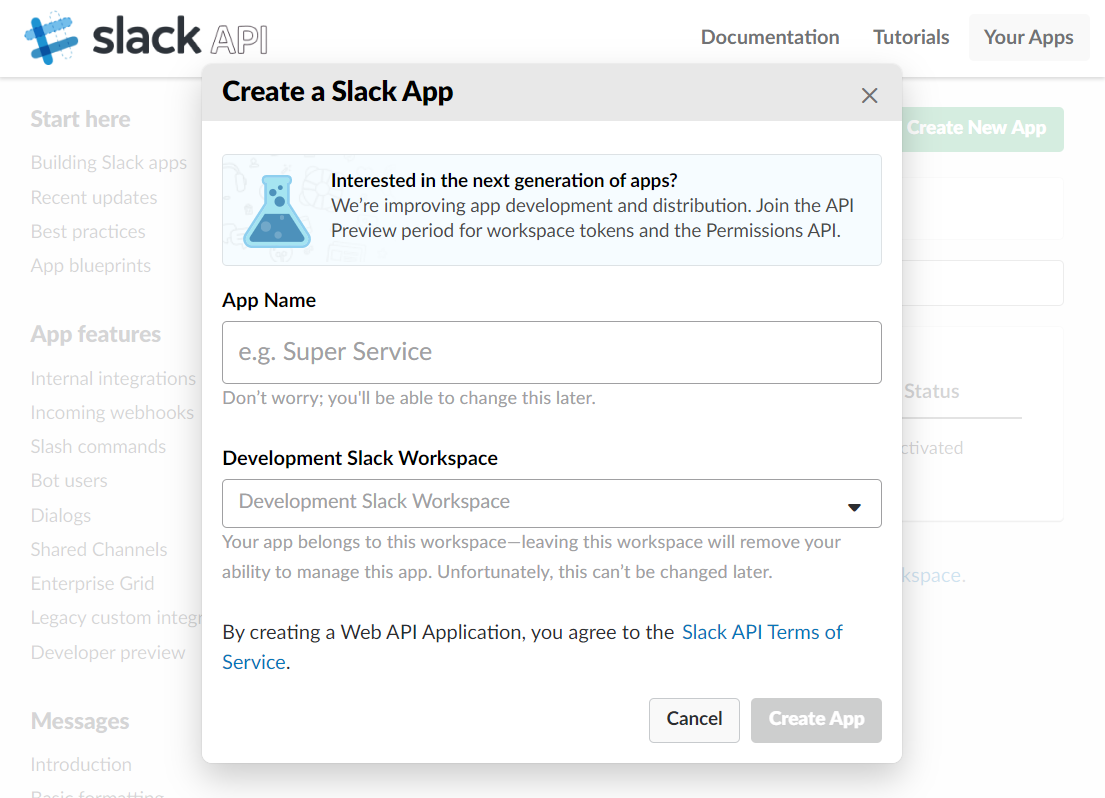1105x798 pixels.
Task: Click the 'Create a Slack App' dialog title
Action: pyautogui.click(x=338, y=92)
